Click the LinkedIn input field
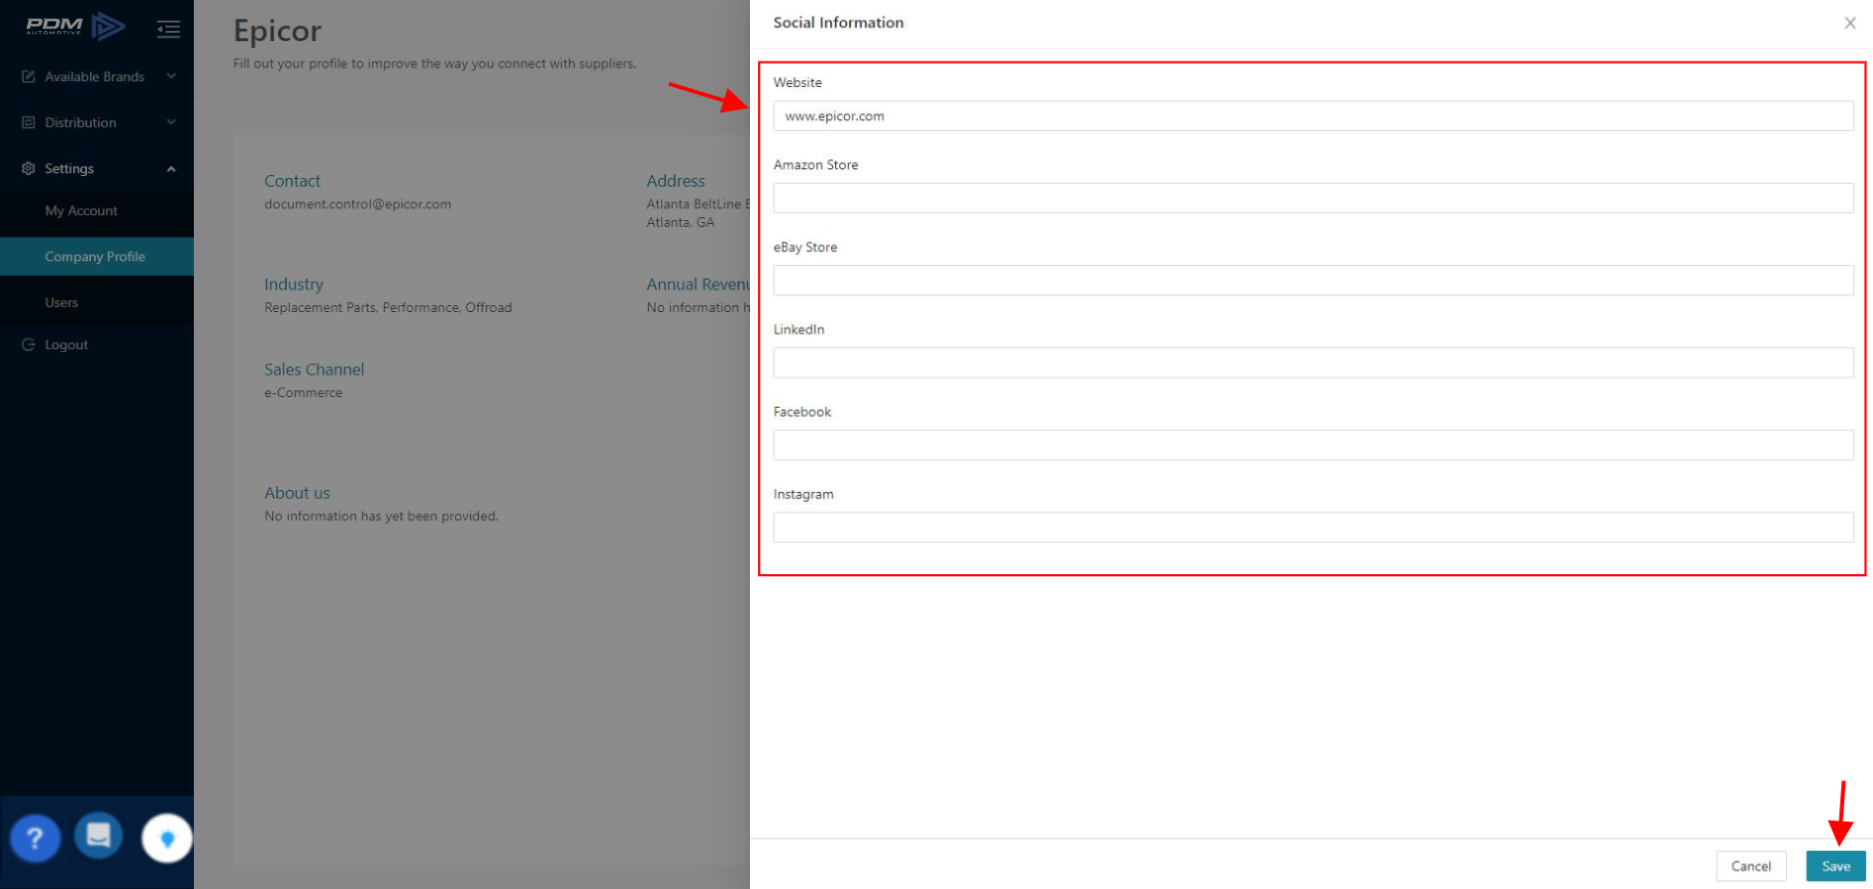 click(1313, 363)
